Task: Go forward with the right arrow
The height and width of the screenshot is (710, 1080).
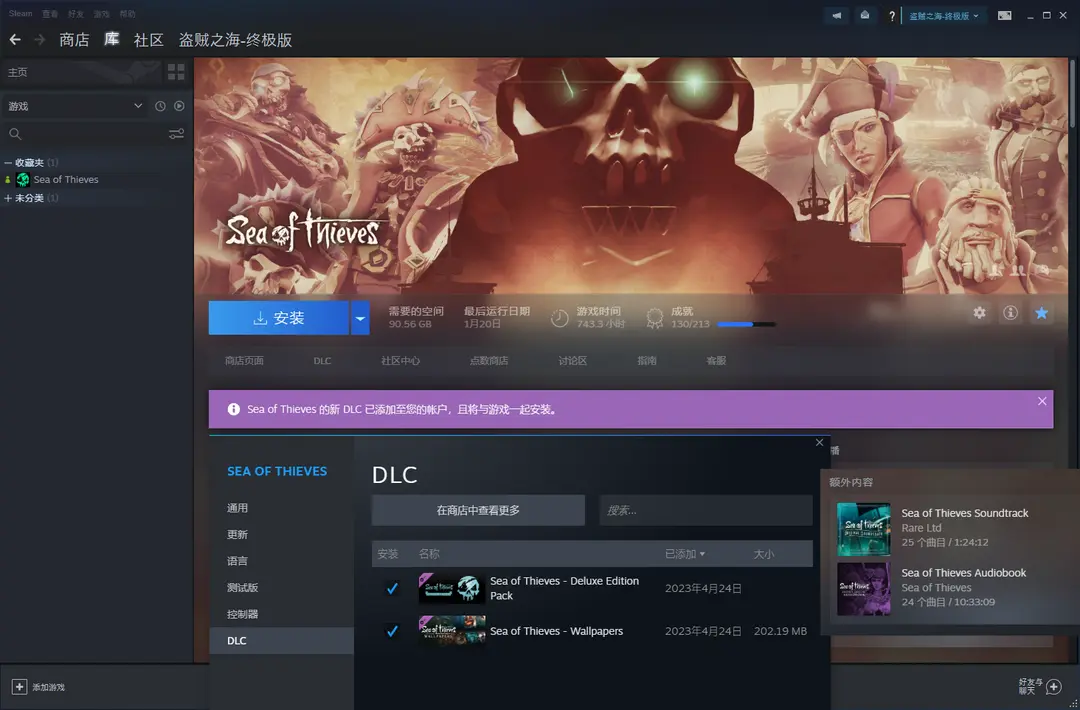Action: [40, 40]
